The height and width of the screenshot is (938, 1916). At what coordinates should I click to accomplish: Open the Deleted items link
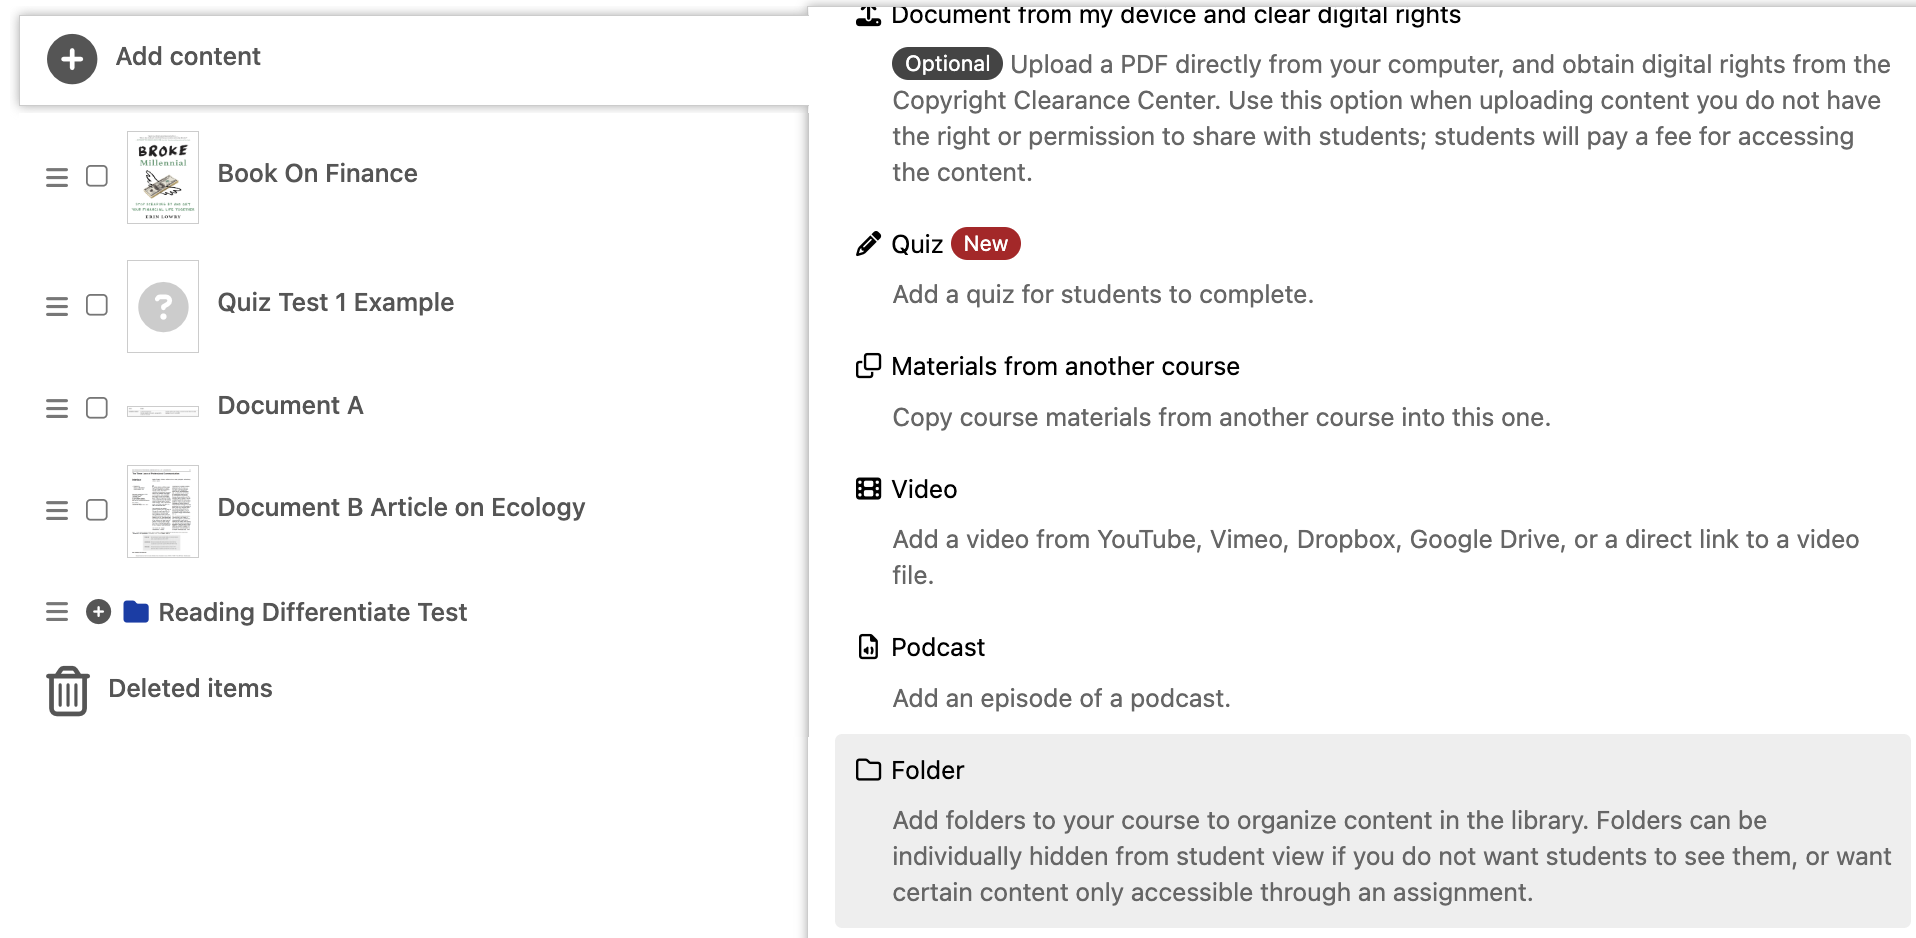click(190, 688)
